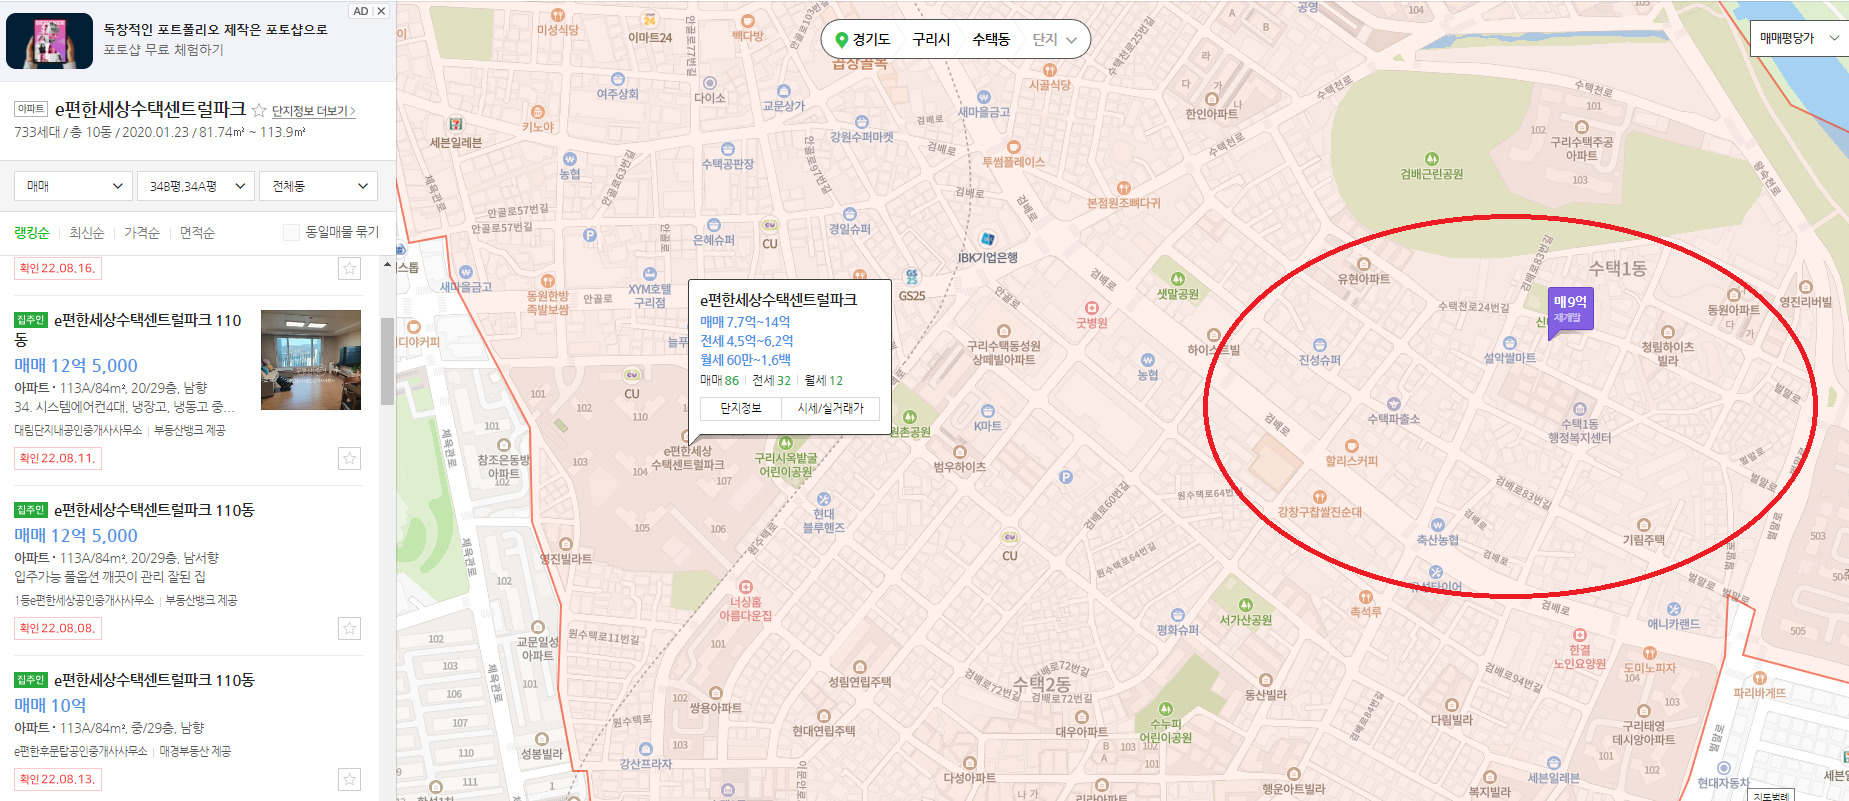The image size is (1849, 801).
Task: Select the 빽다방 cafe marker on map
Action: pyautogui.click(x=747, y=21)
